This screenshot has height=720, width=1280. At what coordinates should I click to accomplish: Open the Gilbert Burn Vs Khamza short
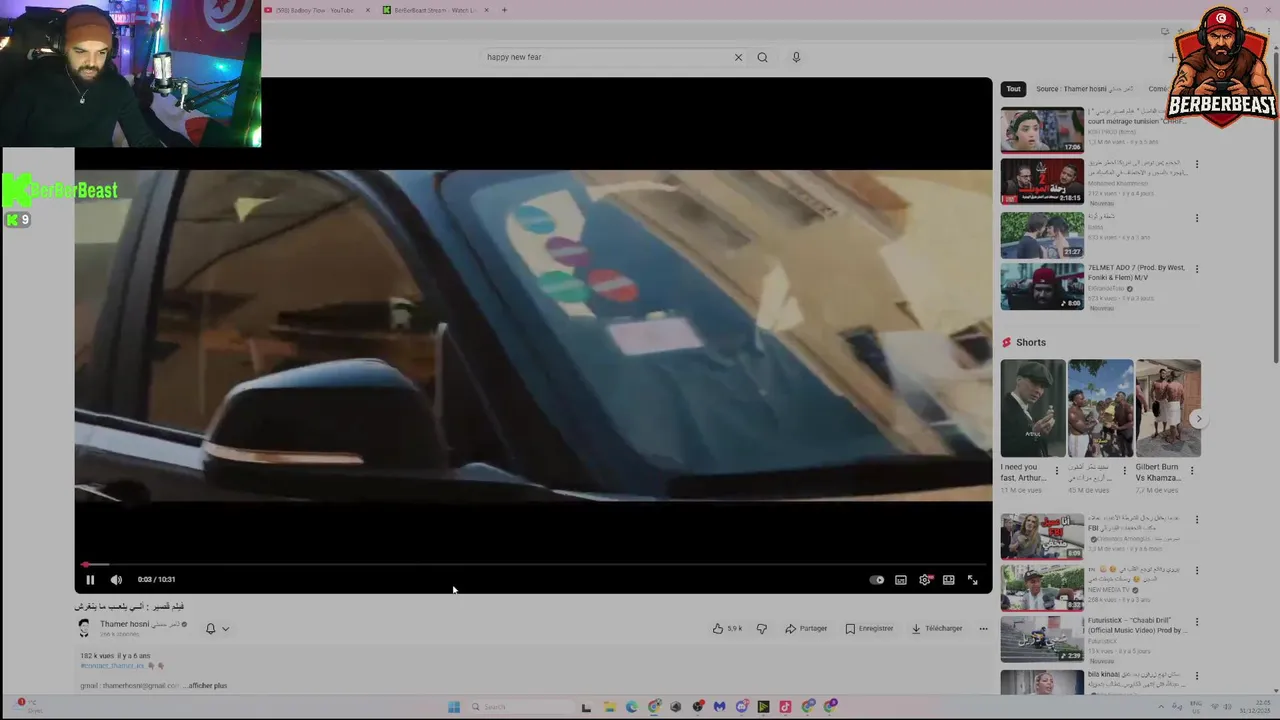pyautogui.click(x=1168, y=408)
